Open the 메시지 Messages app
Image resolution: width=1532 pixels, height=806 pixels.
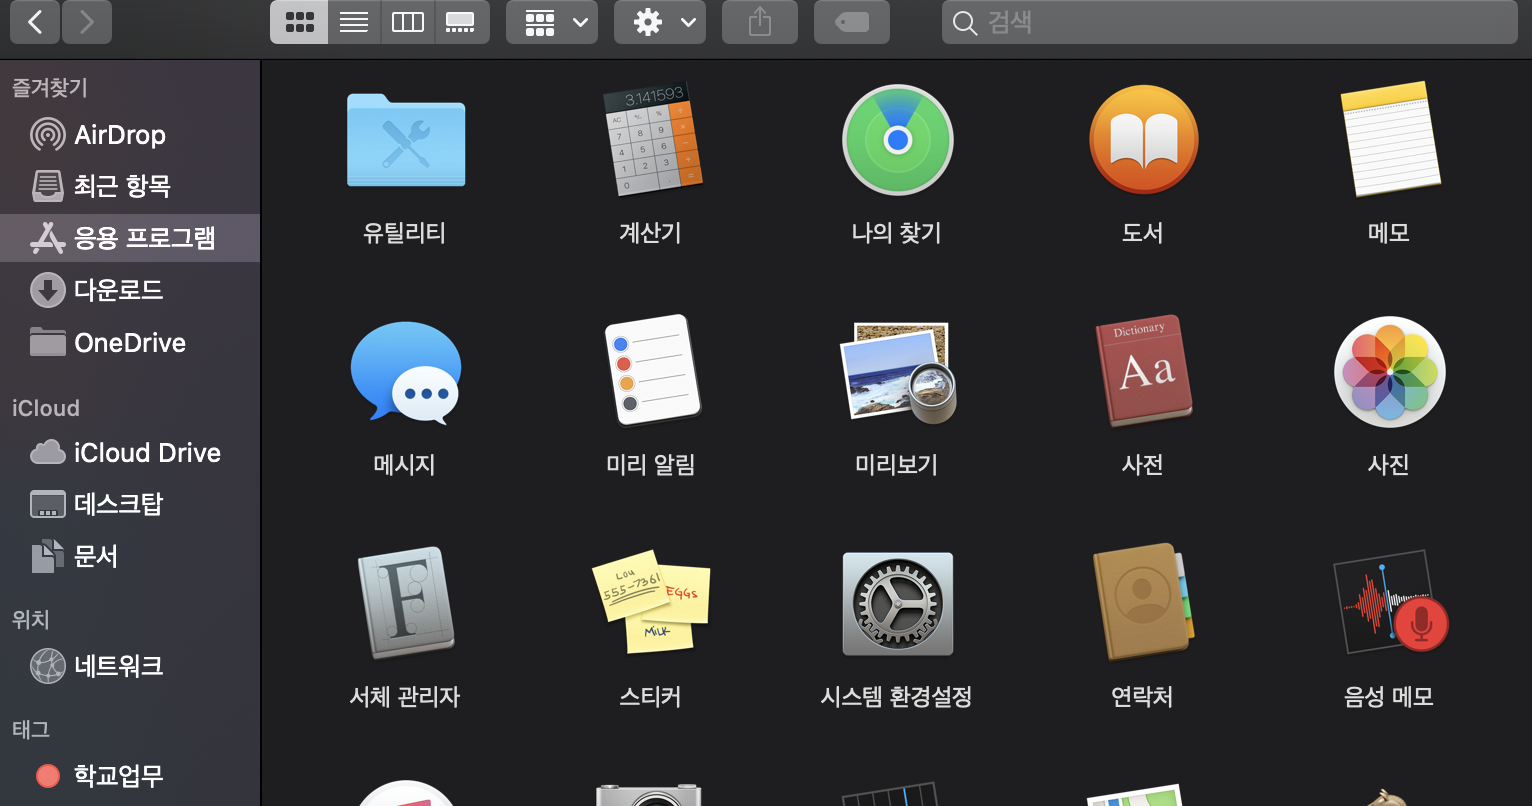pos(405,372)
